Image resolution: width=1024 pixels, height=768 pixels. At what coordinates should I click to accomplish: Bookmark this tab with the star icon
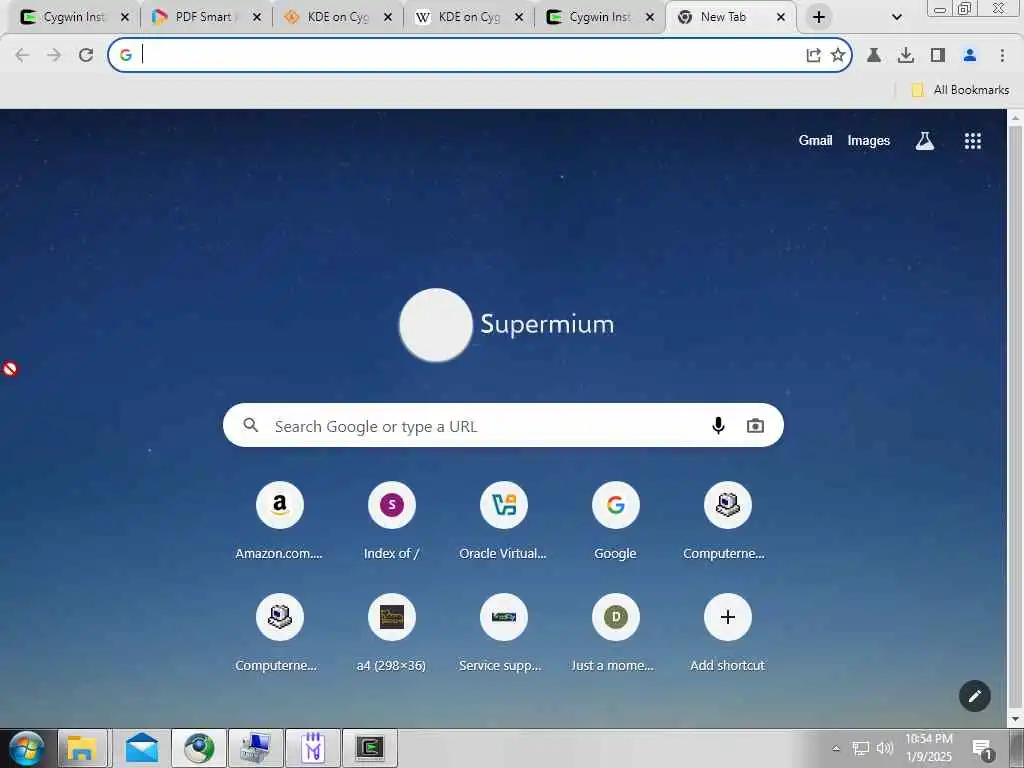pos(838,56)
